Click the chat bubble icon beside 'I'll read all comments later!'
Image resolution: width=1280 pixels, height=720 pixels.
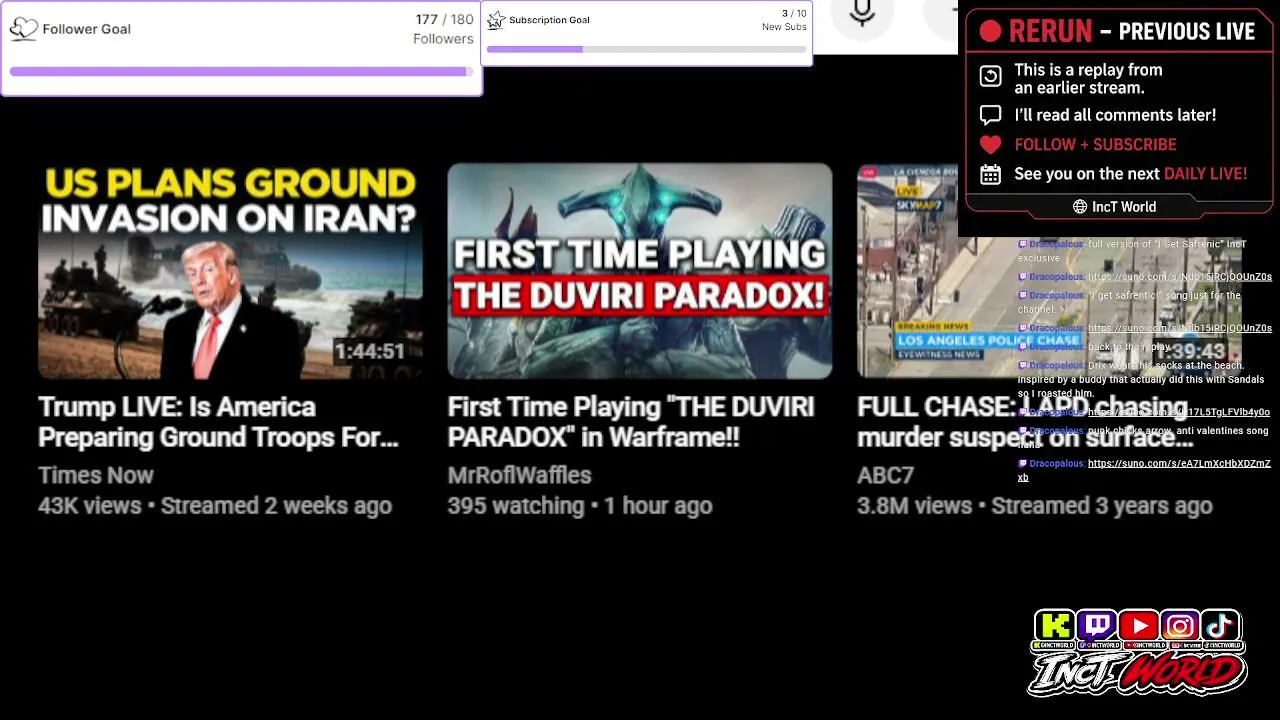click(x=990, y=115)
